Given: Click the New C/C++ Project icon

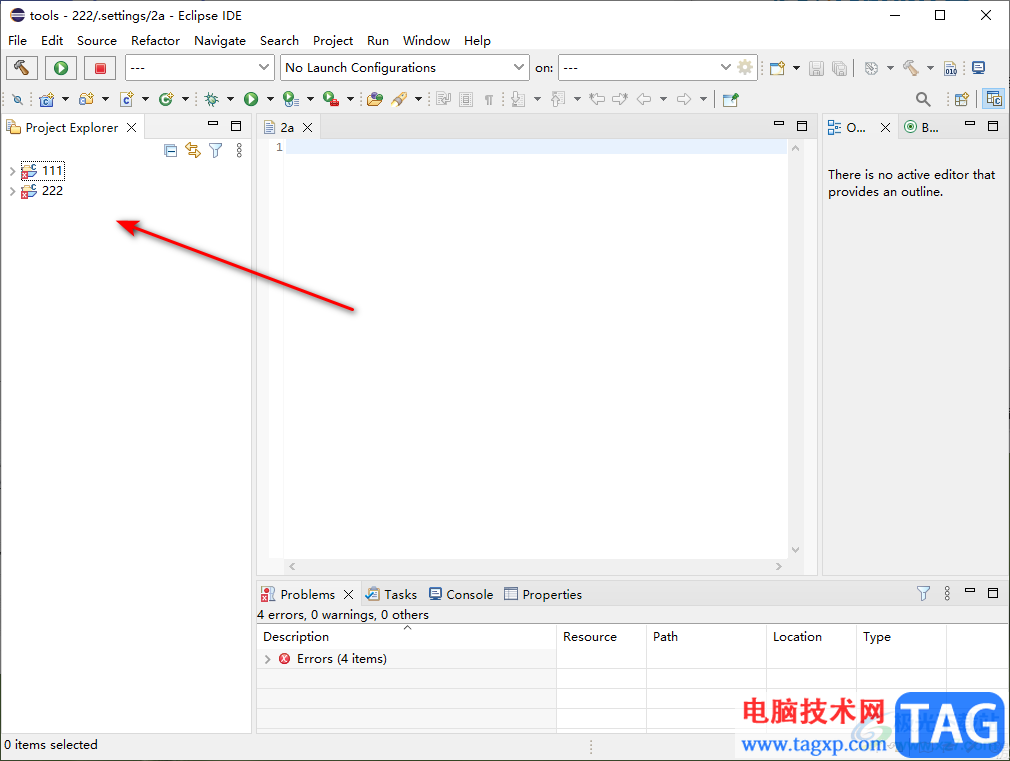Looking at the screenshot, I should pyautogui.click(x=46, y=99).
